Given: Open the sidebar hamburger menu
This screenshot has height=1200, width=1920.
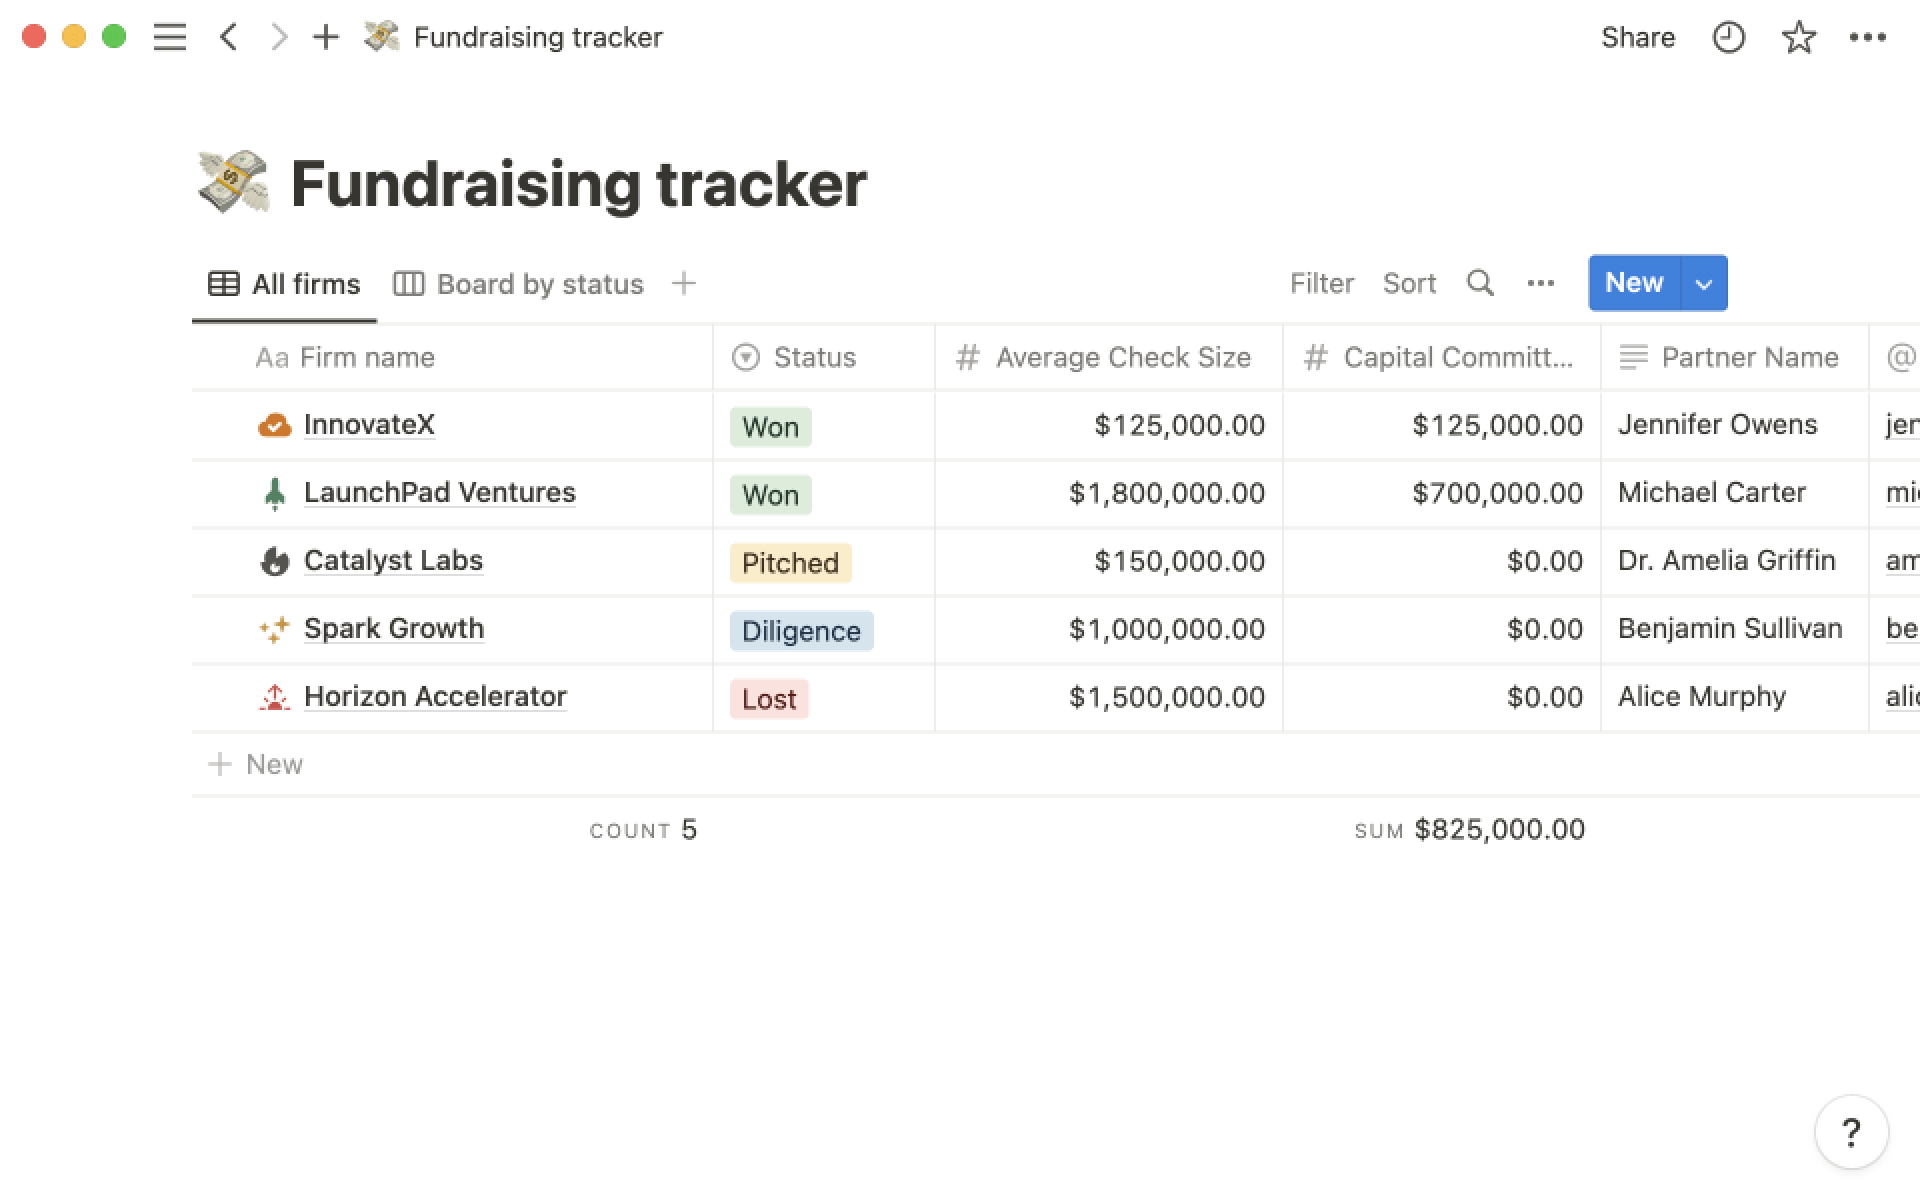Looking at the screenshot, I should 169,38.
